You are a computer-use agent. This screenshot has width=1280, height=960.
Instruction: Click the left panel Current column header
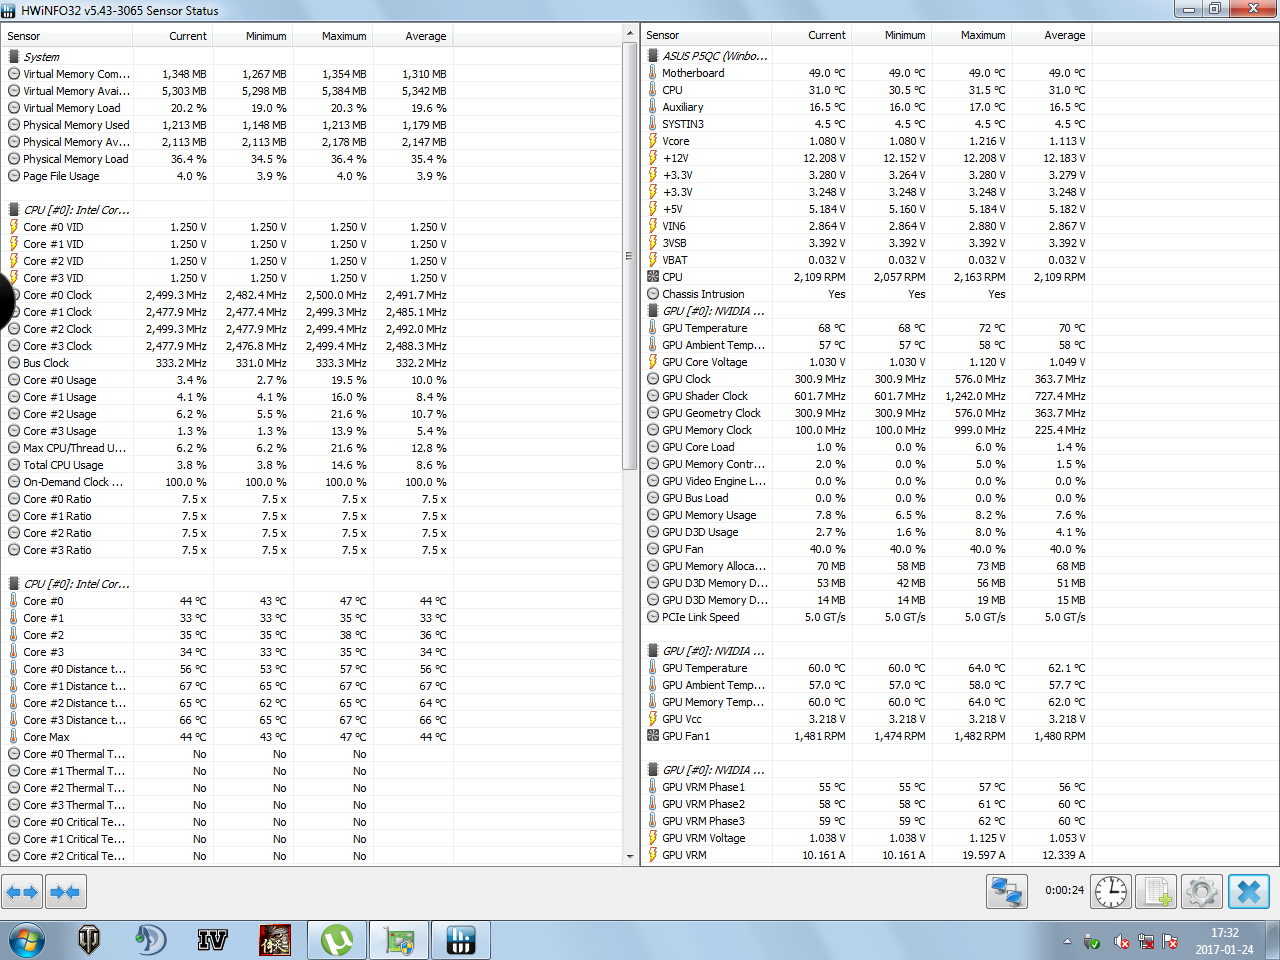click(172, 36)
